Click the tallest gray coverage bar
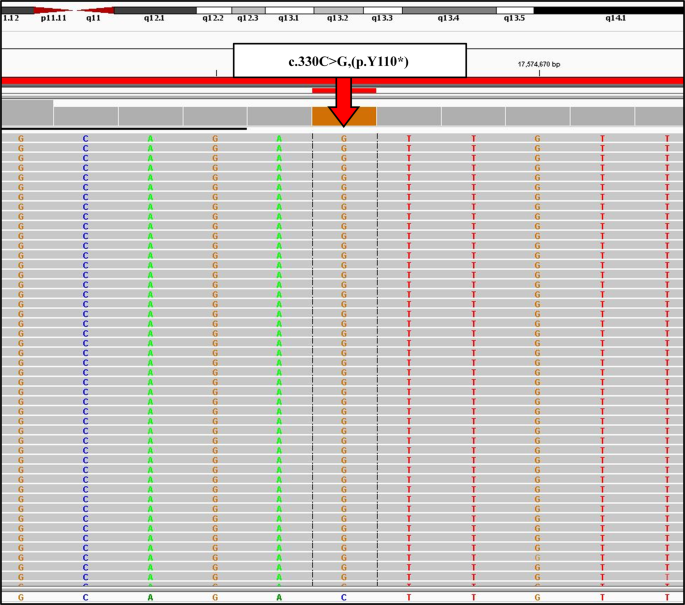Viewport: 685px width, 605px height. coord(28,113)
